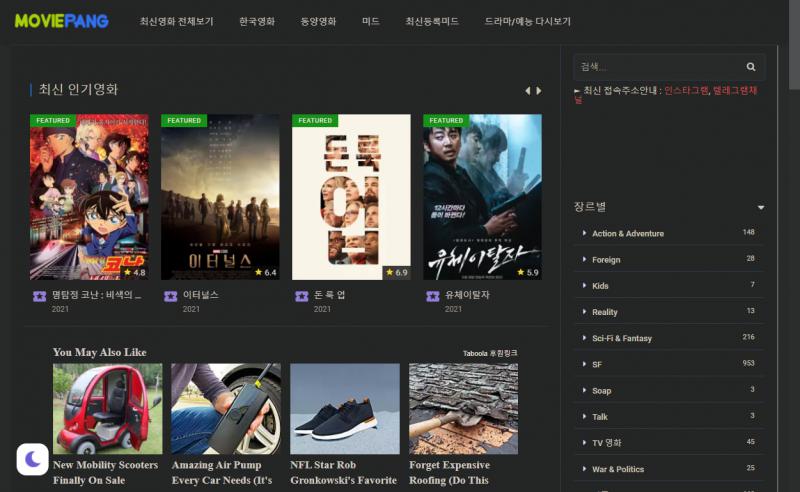Collapse the 장르별 section arrow

coord(761,208)
